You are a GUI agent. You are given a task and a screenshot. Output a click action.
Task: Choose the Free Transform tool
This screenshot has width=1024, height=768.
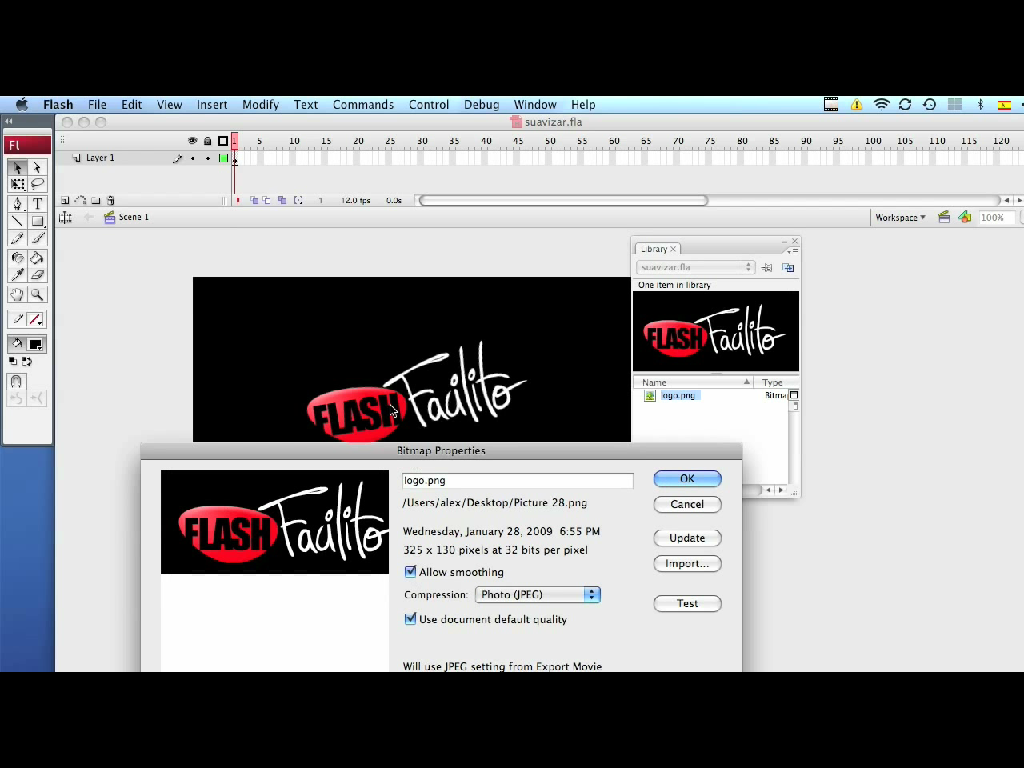click(x=17, y=185)
